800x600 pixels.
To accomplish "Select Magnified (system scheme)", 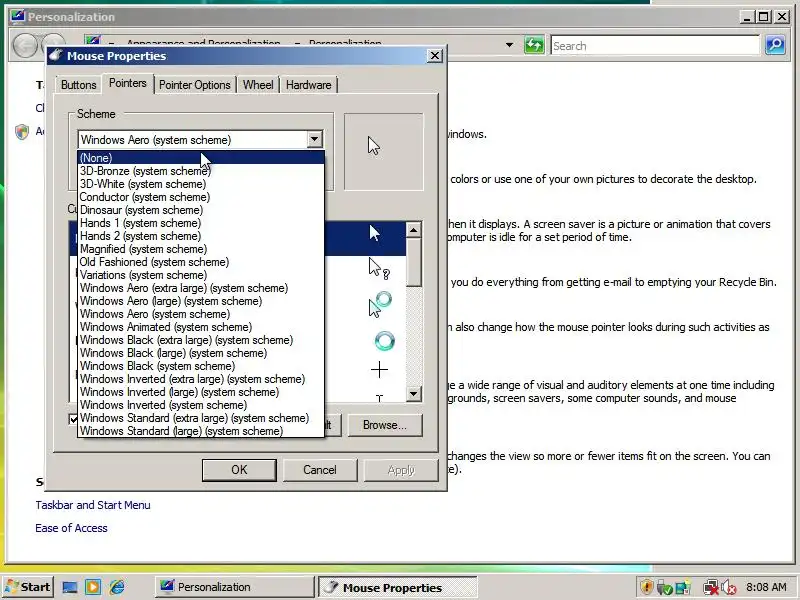I will pyautogui.click(x=201, y=249).
